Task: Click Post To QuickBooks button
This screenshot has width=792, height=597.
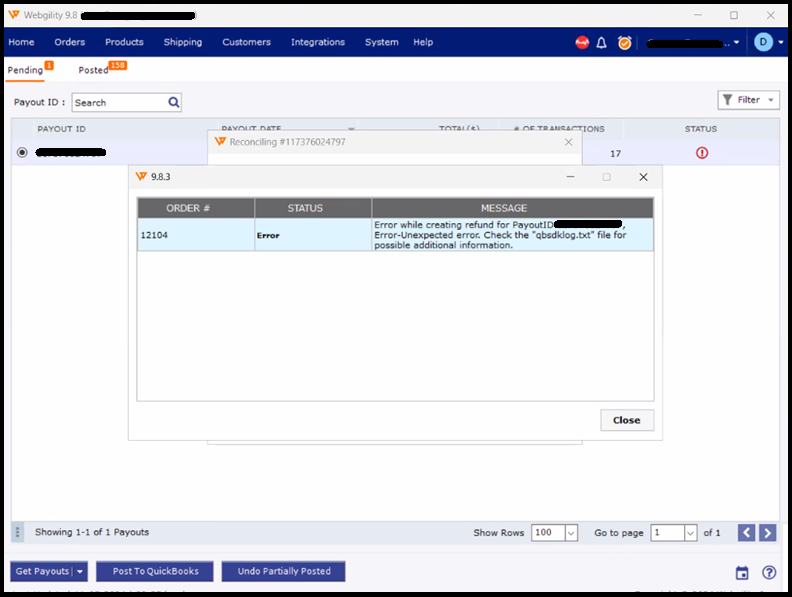Action: 155,572
